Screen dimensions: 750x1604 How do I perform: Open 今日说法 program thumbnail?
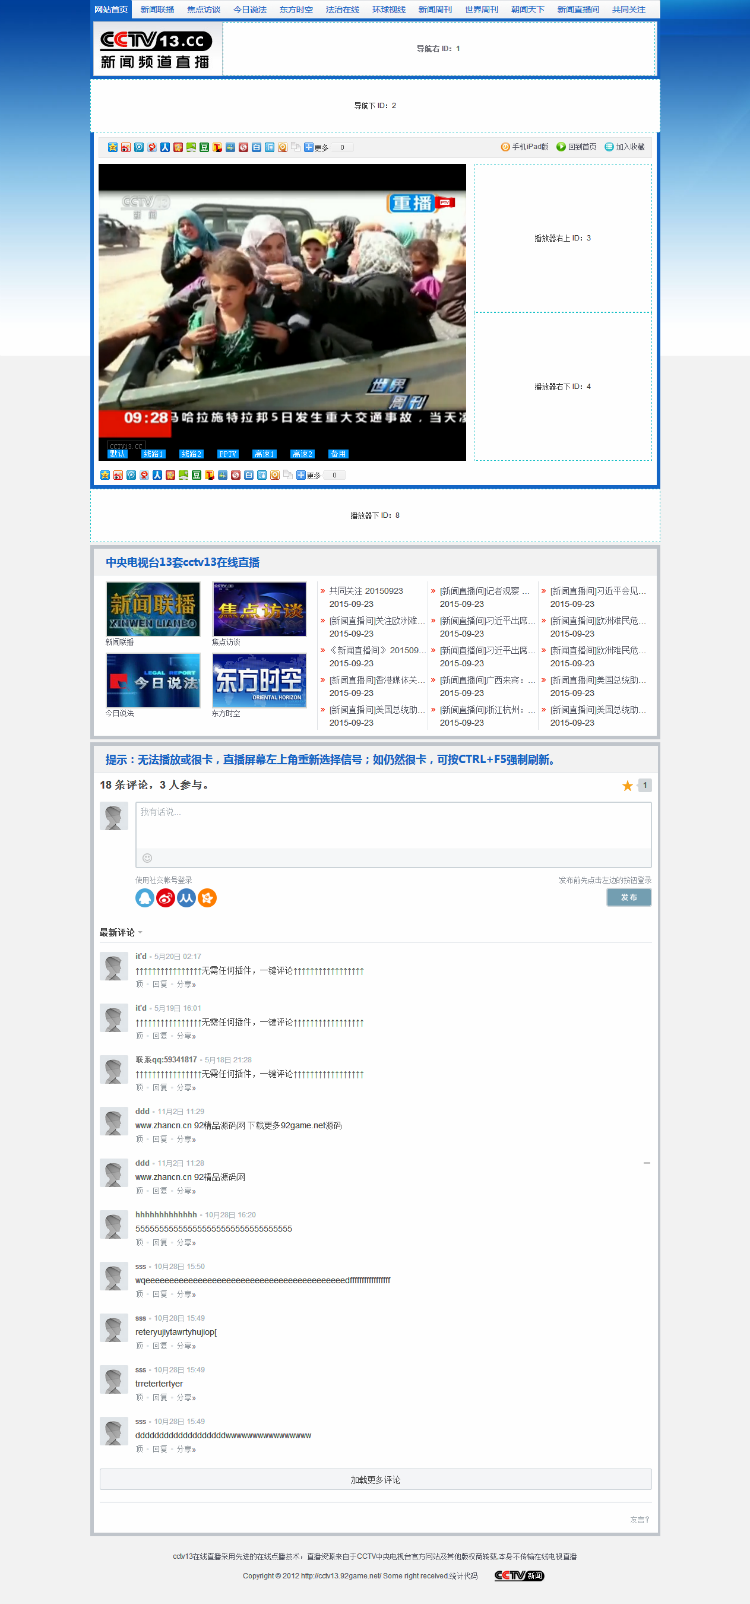[153, 681]
